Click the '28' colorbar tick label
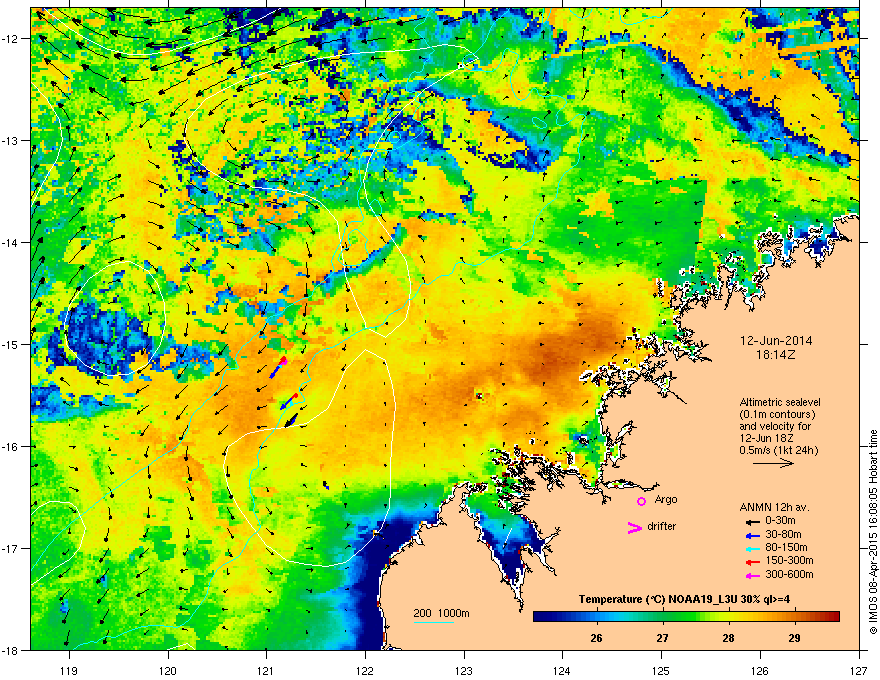Image resolution: width=880 pixels, height=680 pixels. pyautogui.click(x=728, y=638)
